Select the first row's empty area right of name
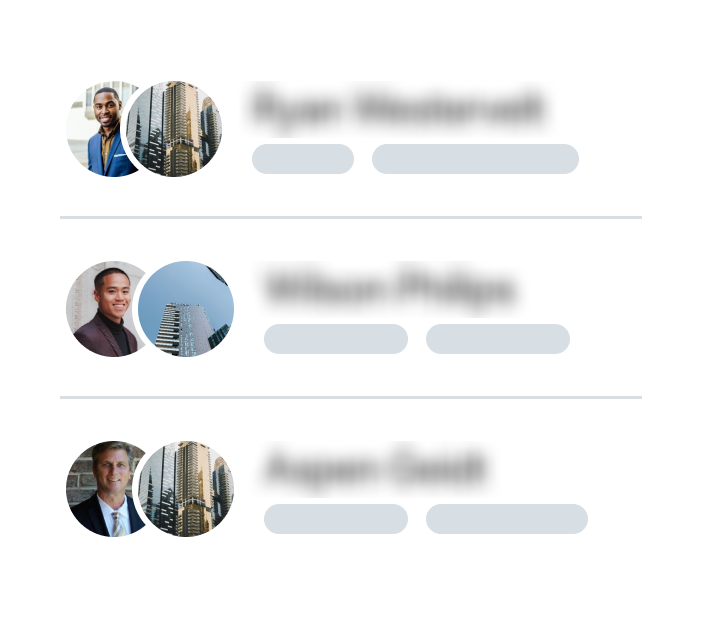 coord(595,108)
